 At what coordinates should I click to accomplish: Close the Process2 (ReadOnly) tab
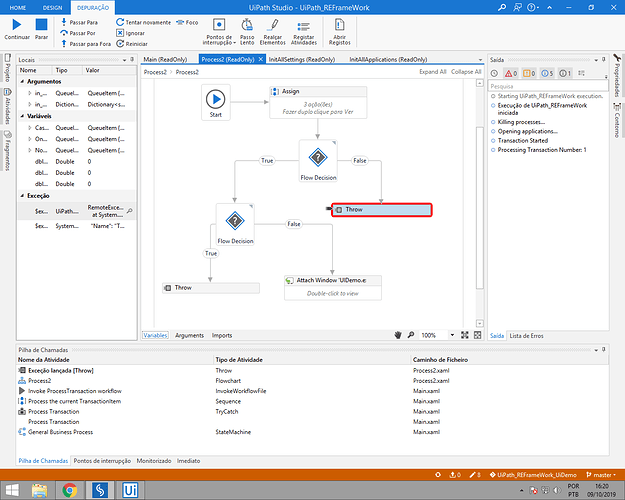click(x=261, y=59)
